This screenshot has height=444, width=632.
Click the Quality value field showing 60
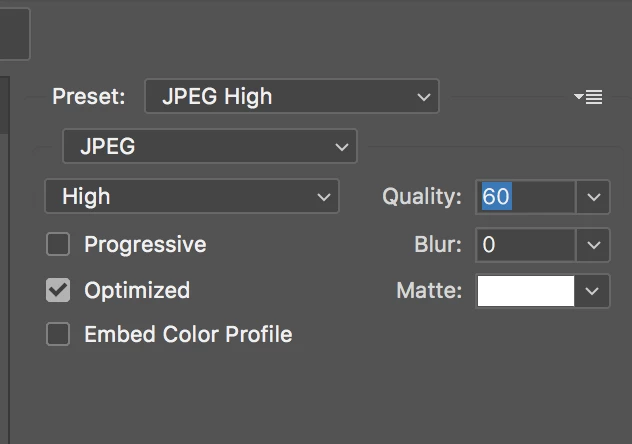coord(526,197)
